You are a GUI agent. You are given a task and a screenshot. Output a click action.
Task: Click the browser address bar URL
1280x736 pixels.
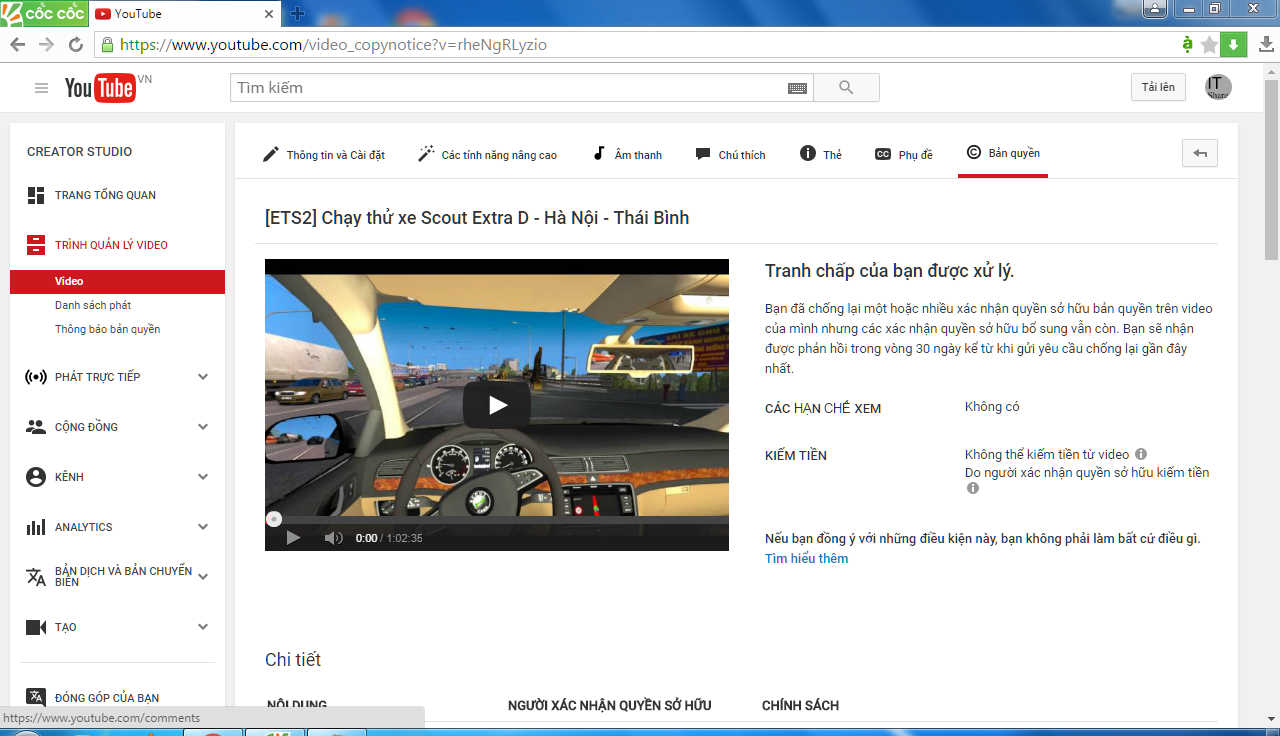point(333,45)
